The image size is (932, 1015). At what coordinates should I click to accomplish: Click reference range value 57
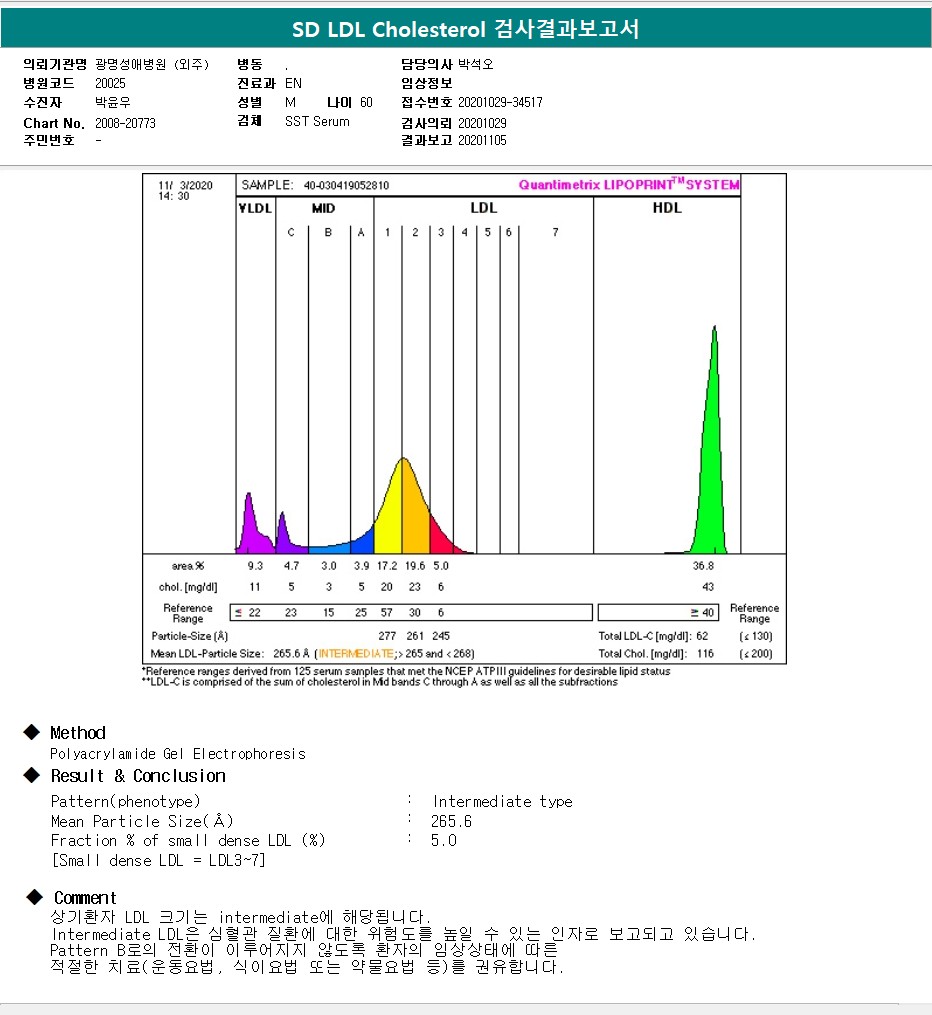(386, 612)
